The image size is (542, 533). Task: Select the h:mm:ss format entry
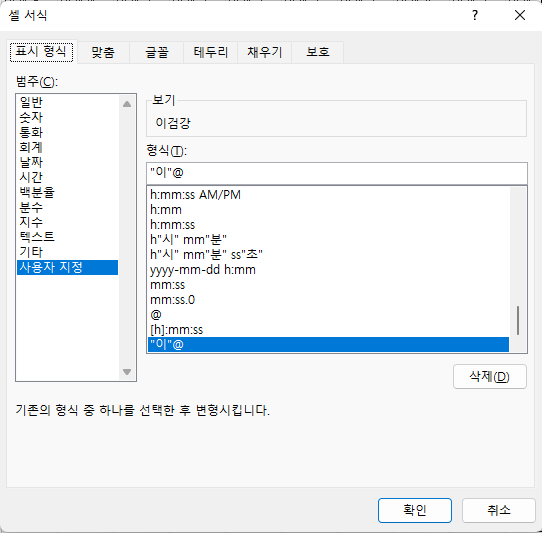[x=328, y=225]
